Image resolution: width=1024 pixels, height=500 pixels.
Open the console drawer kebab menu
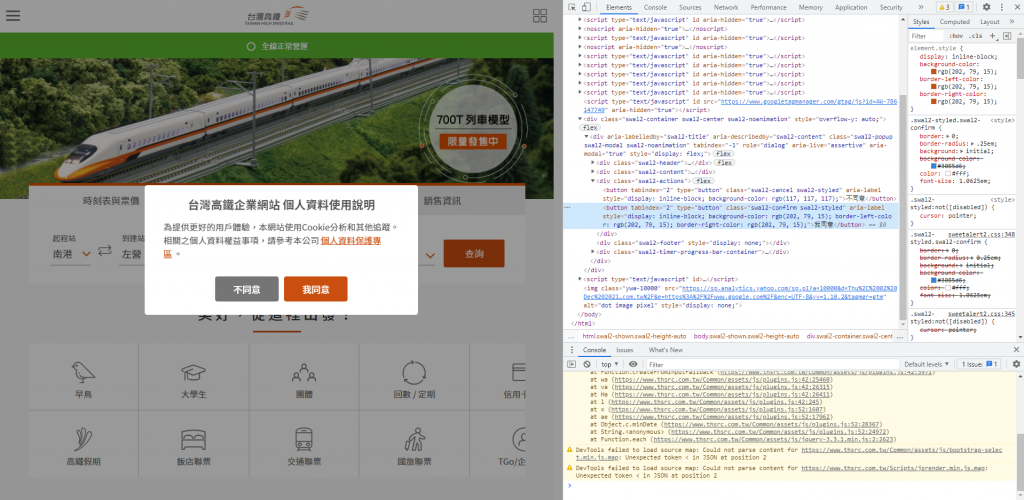(x=572, y=350)
